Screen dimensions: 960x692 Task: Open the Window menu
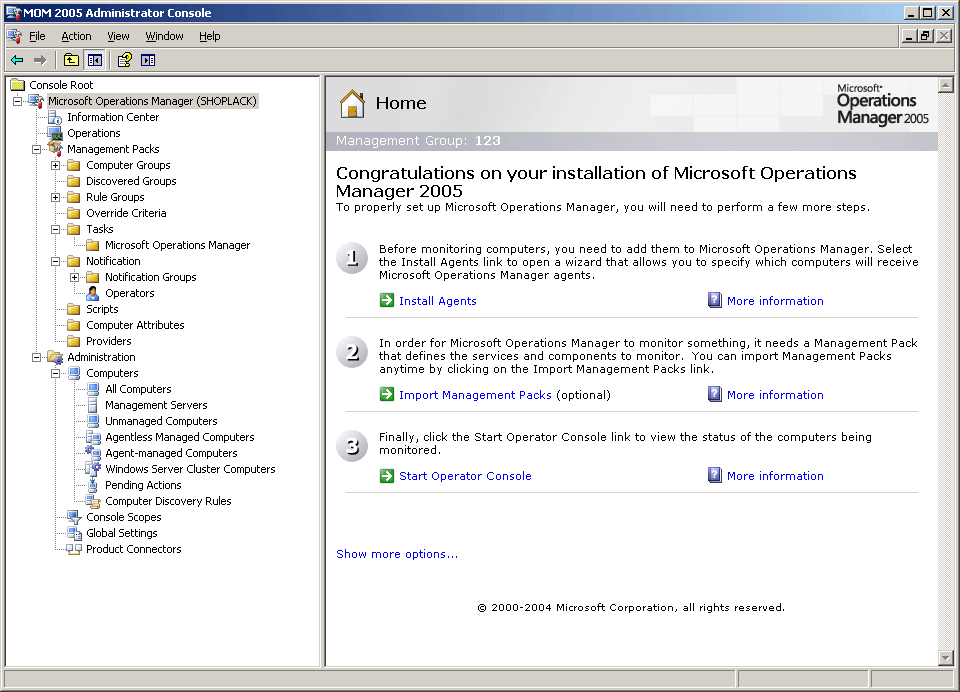tap(164, 36)
